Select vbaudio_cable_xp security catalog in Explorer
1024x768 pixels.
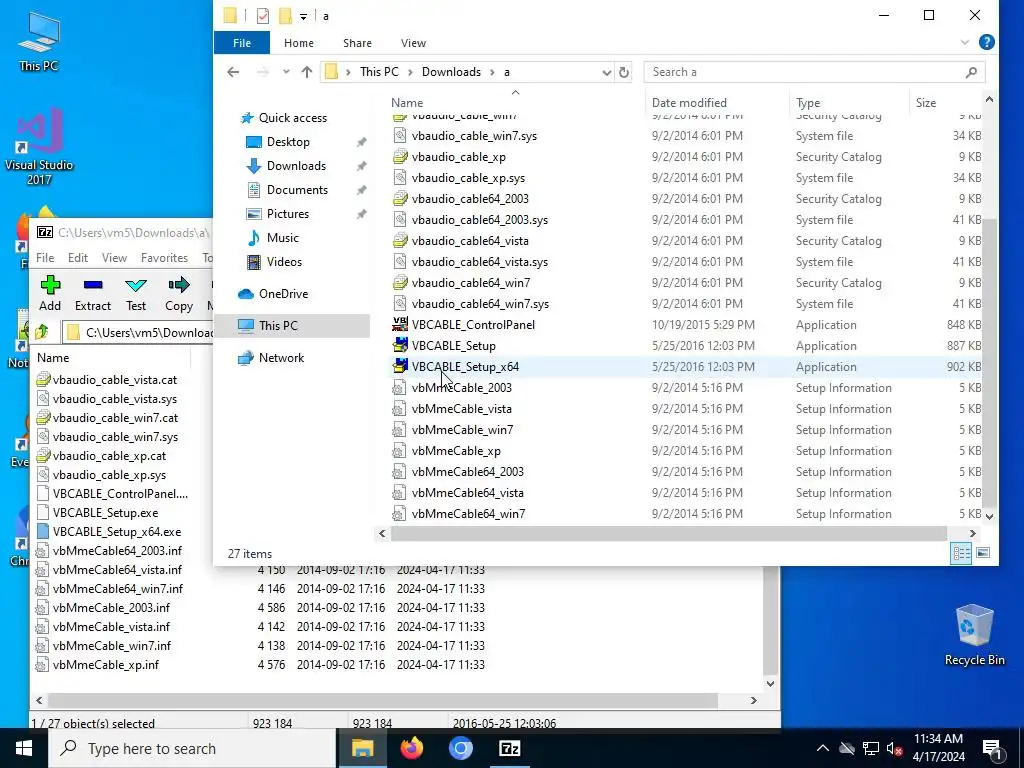point(458,157)
